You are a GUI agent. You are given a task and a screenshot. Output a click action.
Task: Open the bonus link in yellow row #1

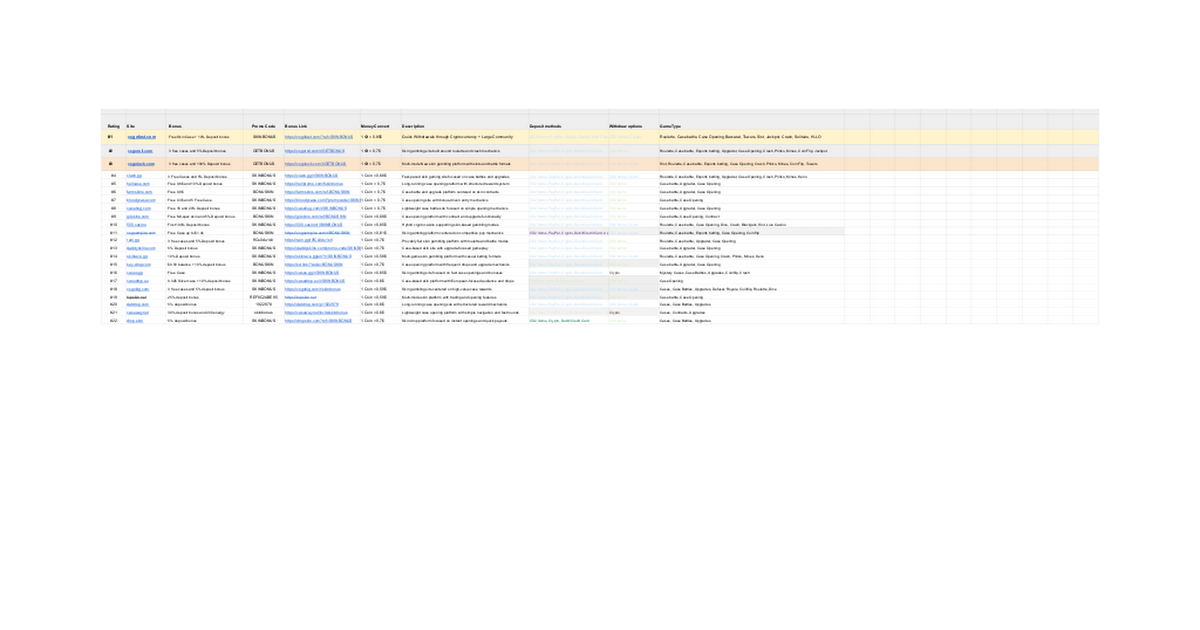(318, 137)
